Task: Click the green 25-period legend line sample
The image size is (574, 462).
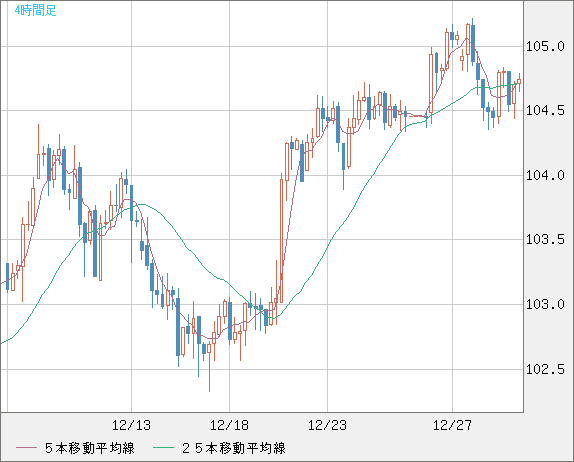Action: click(x=163, y=448)
